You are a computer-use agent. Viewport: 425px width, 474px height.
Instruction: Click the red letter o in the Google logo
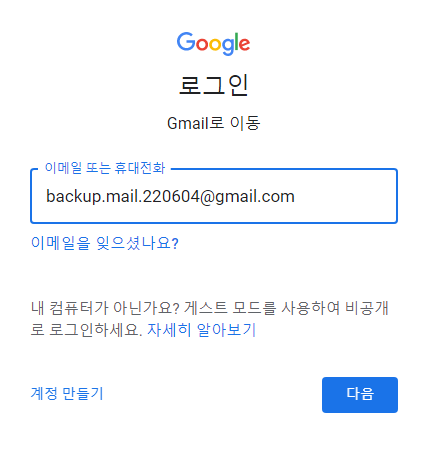point(202,44)
